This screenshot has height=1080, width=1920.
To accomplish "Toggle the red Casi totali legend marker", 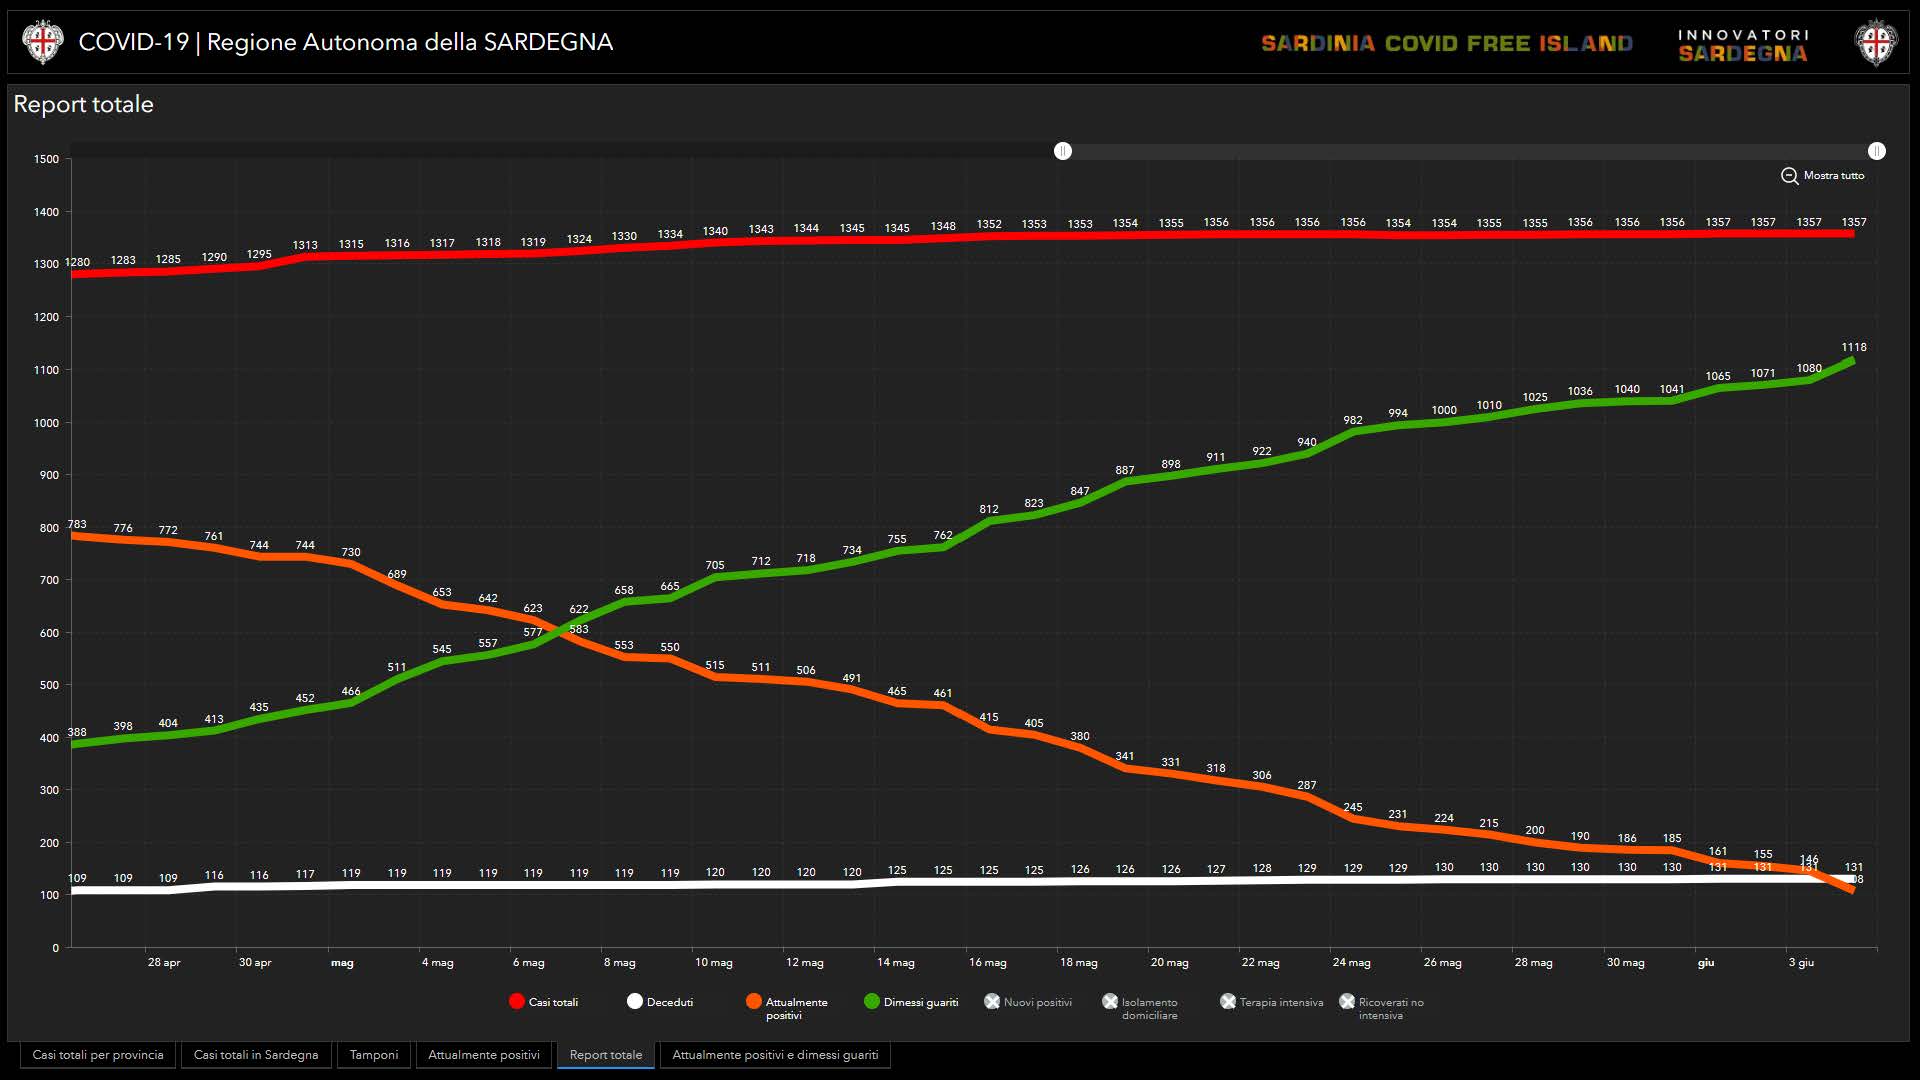I will pyautogui.click(x=517, y=1002).
